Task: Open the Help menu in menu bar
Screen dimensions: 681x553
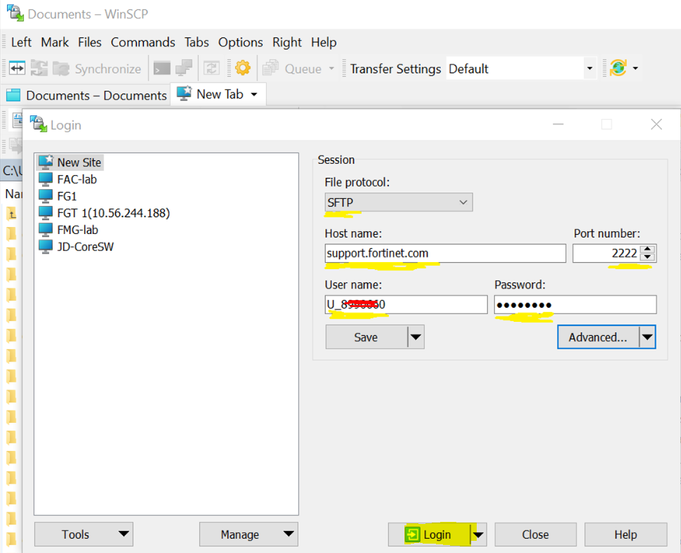Action: (324, 42)
